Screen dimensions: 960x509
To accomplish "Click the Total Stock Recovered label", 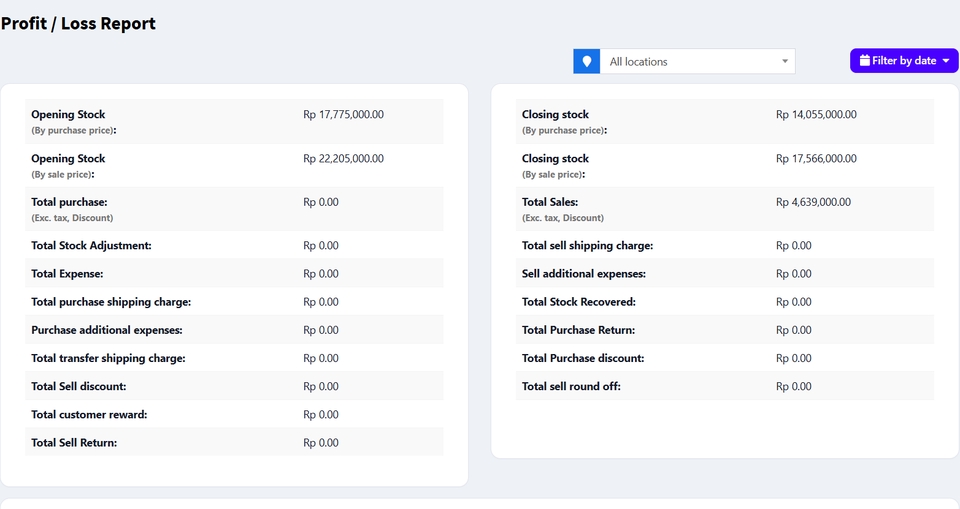I will point(579,302).
